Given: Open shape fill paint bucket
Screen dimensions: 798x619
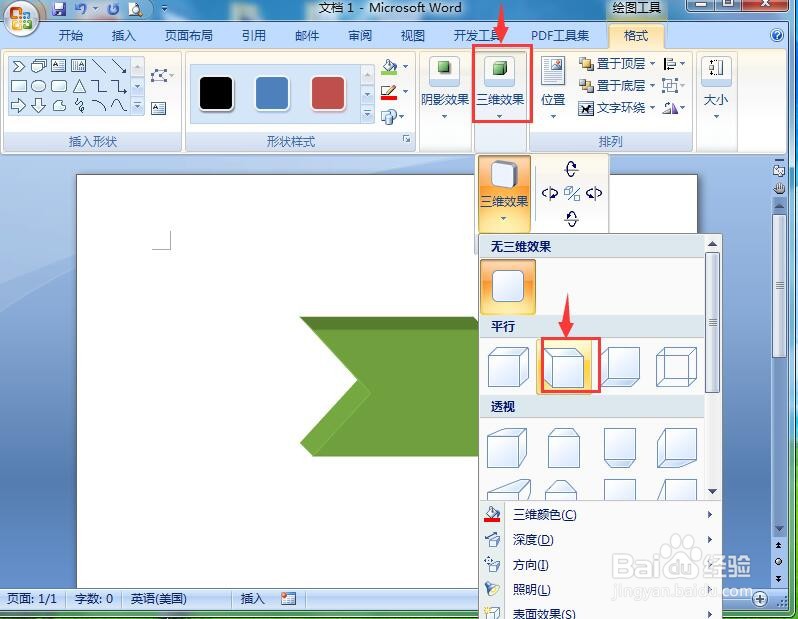Looking at the screenshot, I should click(389, 67).
